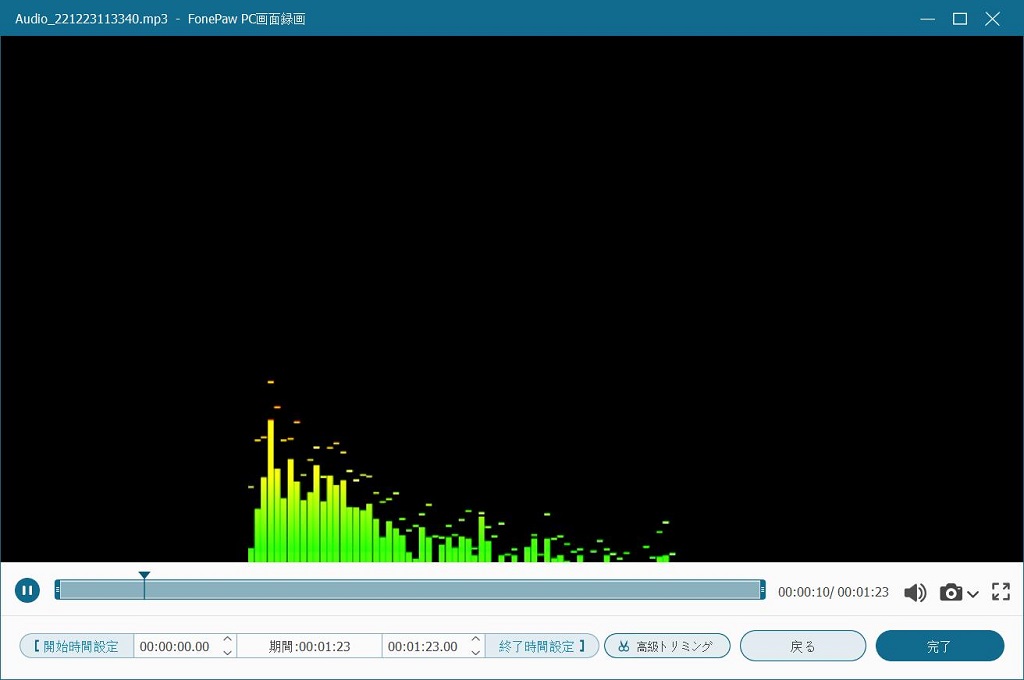
Task: Increase the start time with the up arrow
Action: point(227,640)
